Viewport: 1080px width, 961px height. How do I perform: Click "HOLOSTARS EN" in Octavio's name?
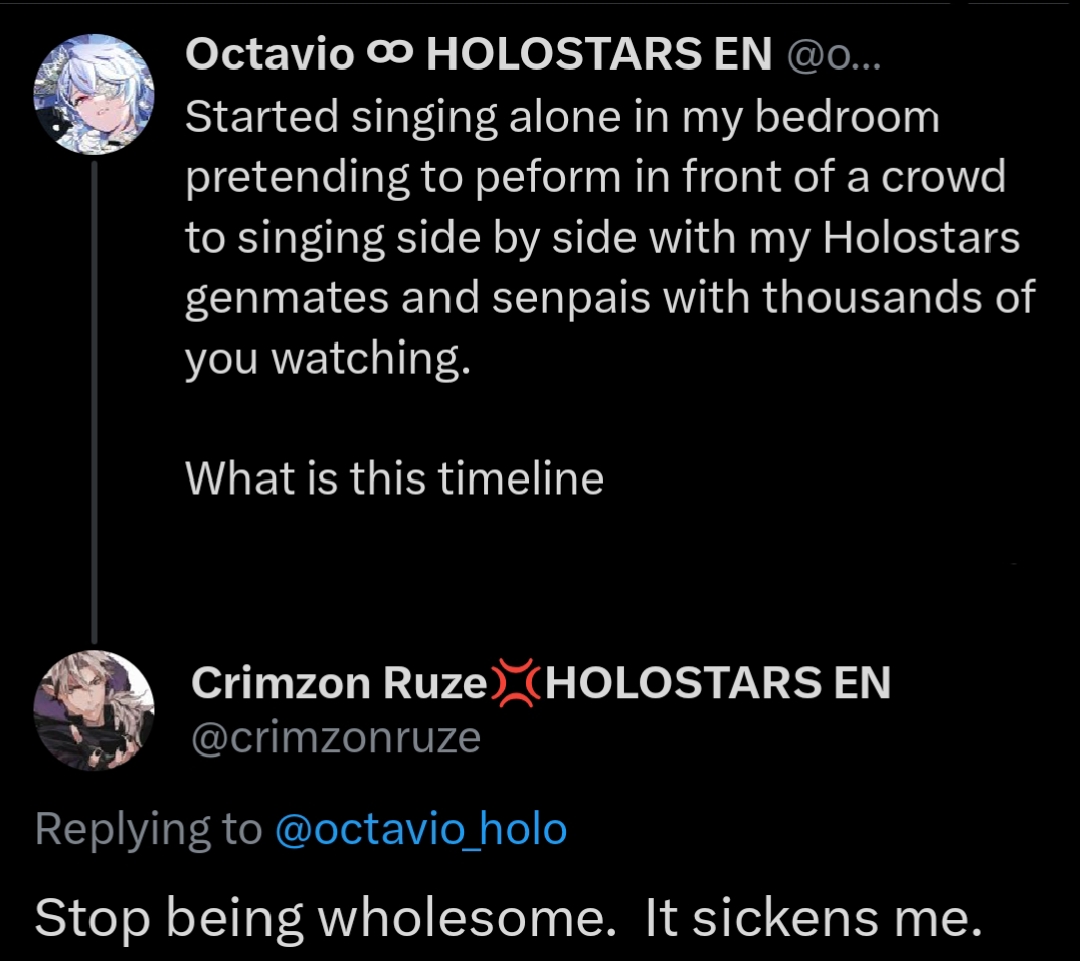tap(599, 57)
